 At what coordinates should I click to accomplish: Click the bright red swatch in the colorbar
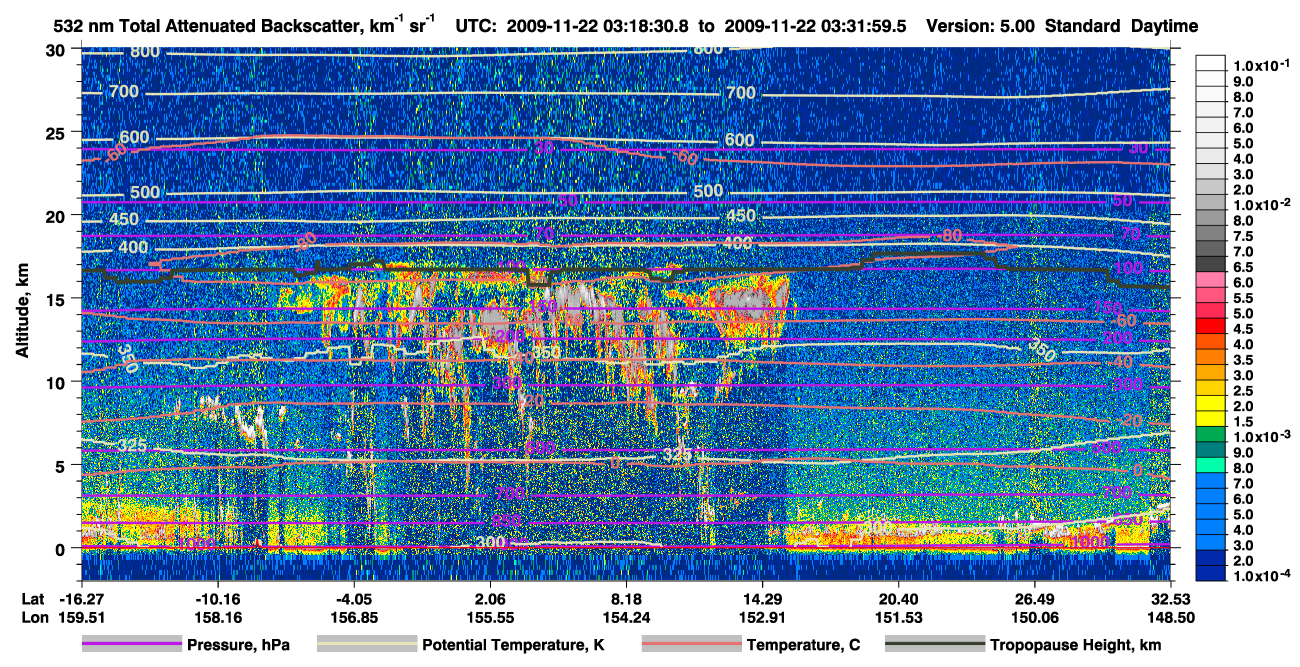click(1212, 327)
